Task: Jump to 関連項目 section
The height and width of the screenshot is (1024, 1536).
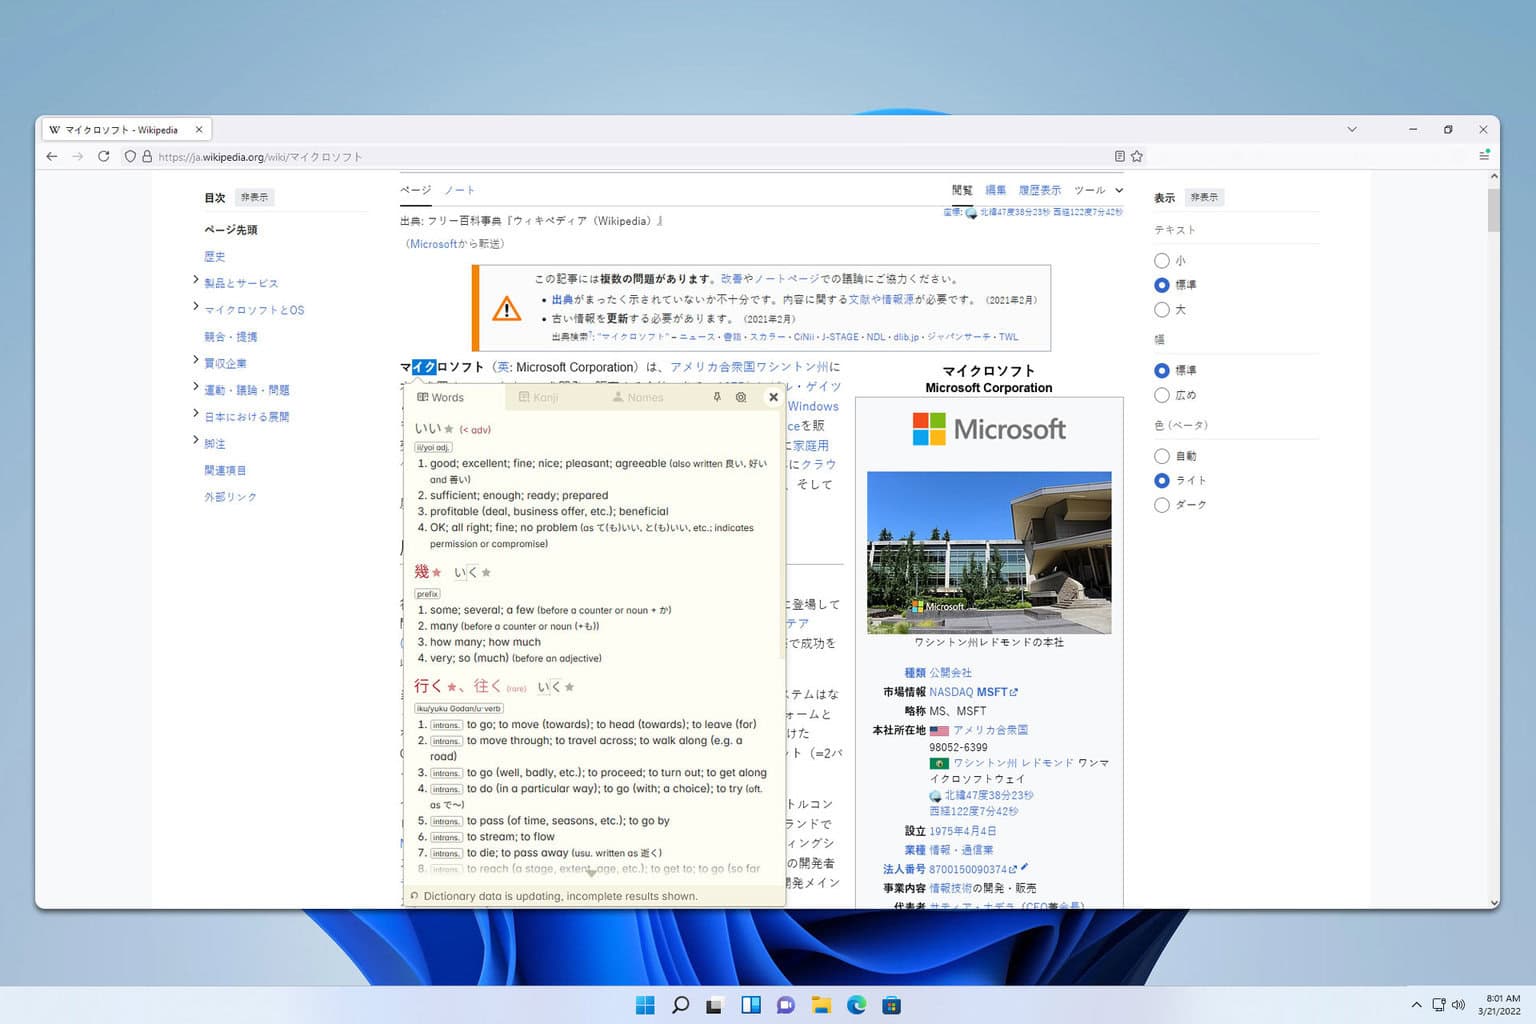Action: coord(225,470)
